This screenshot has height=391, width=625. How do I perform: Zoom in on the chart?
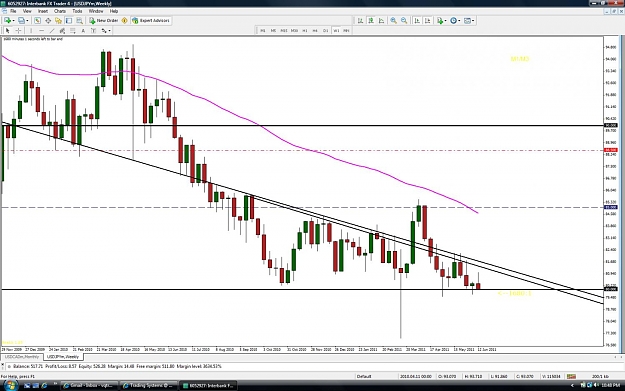(393, 20)
